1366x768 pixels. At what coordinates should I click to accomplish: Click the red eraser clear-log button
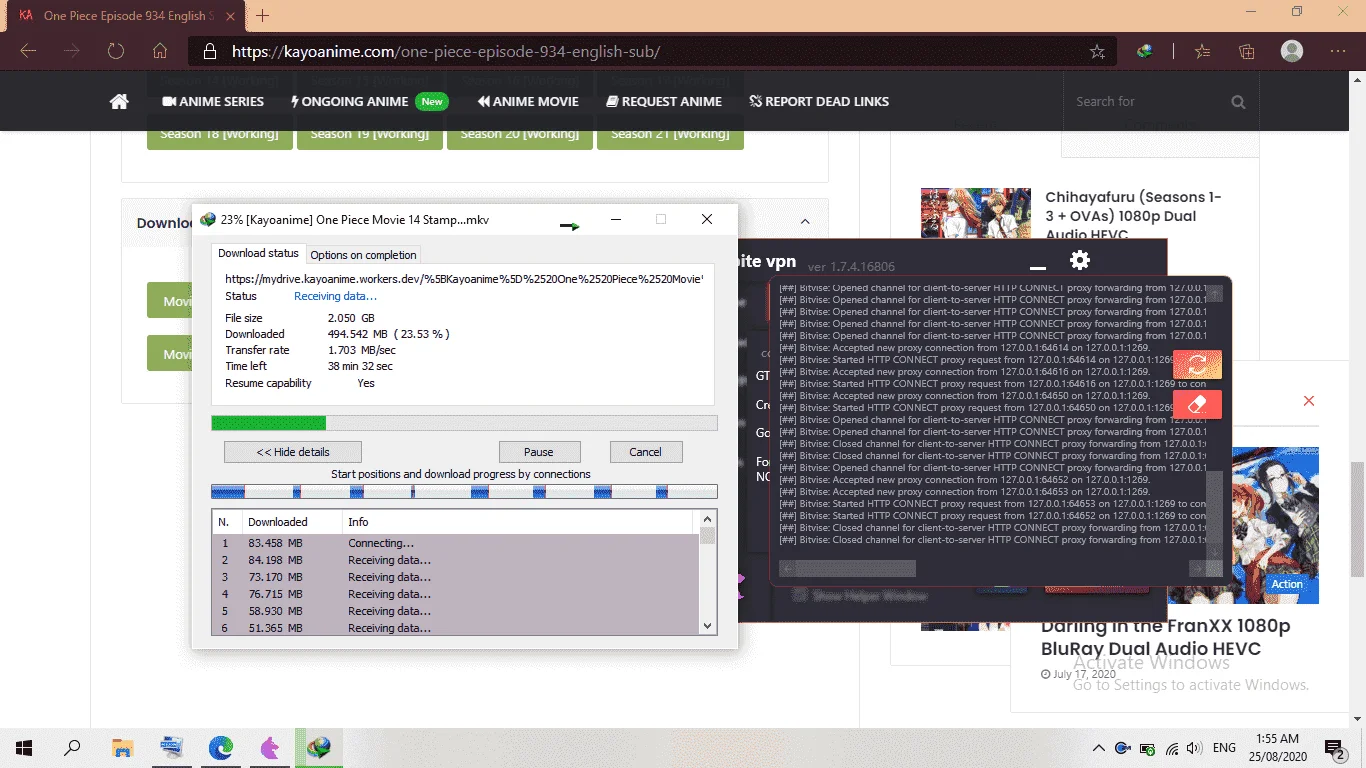coord(1196,404)
